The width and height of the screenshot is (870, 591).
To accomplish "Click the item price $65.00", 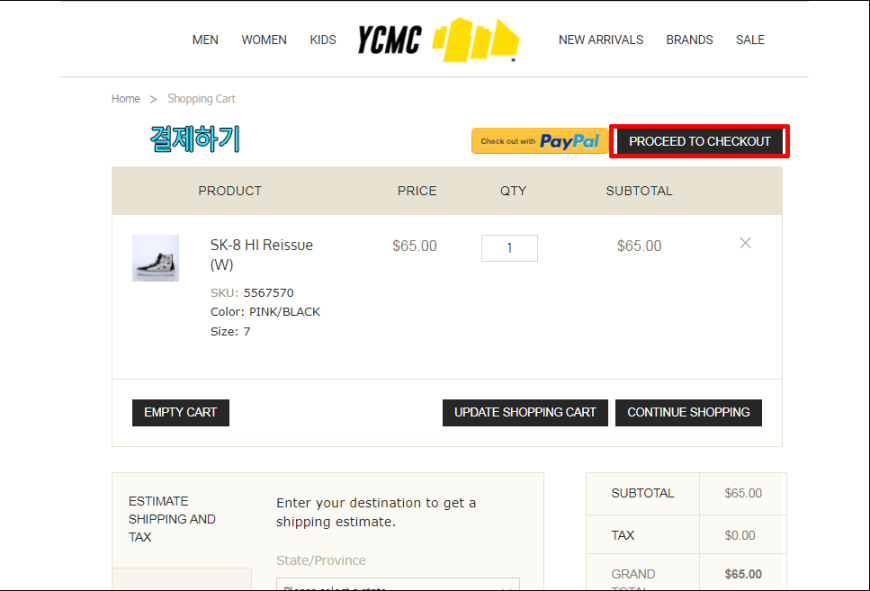I will coord(414,246).
